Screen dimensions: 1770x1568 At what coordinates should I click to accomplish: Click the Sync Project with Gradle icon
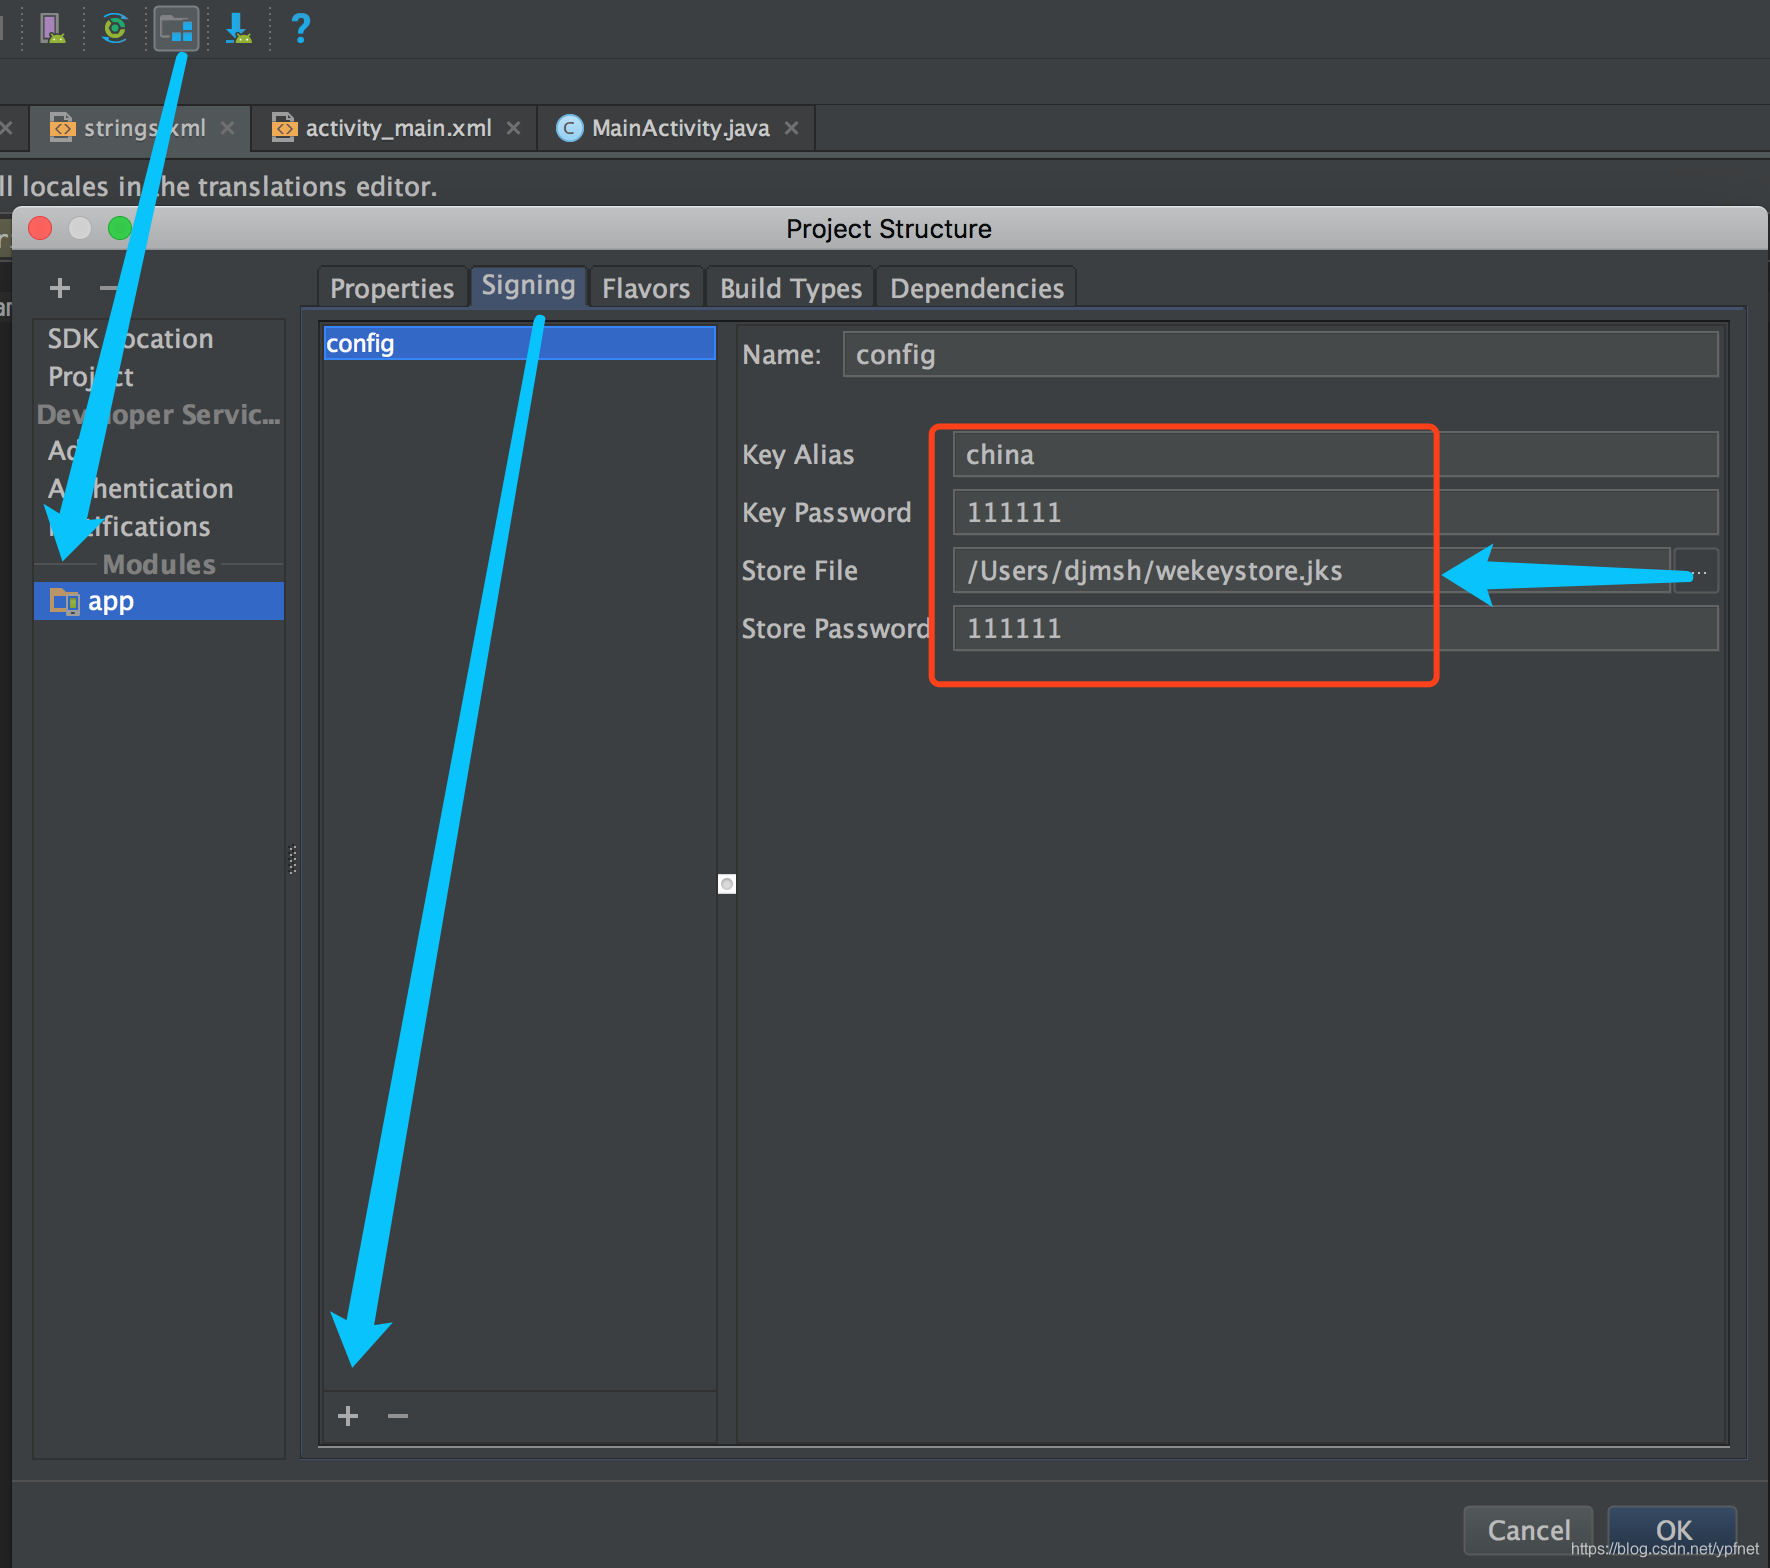click(x=115, y=28)
